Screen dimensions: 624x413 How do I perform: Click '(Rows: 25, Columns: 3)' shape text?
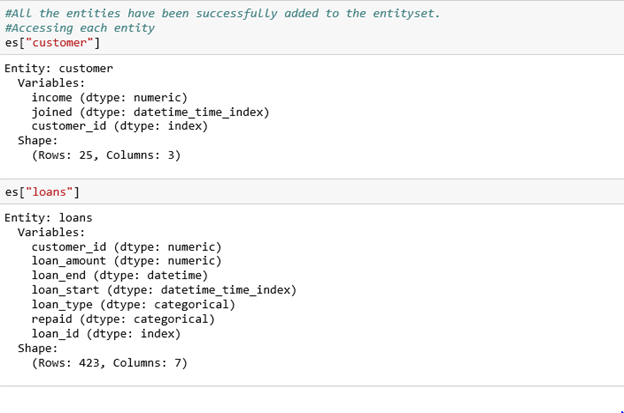(106, 155)
